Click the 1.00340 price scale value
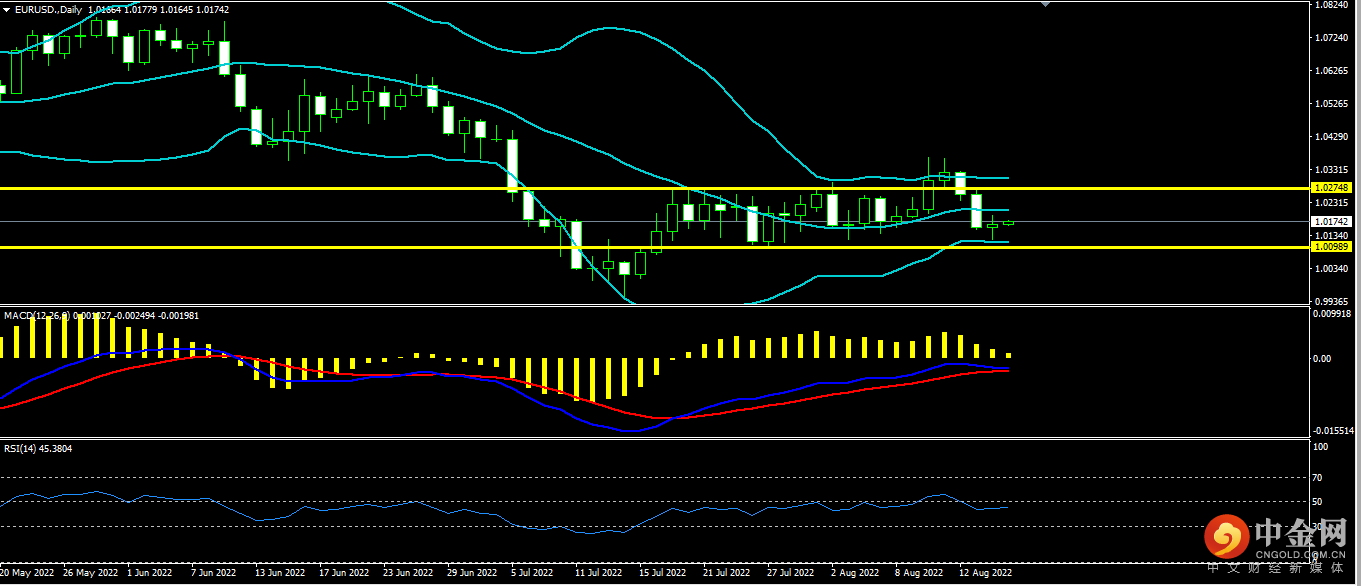Image resolution: width=1361 pixels, height=586 pixels. click(x=1333, y=268)
